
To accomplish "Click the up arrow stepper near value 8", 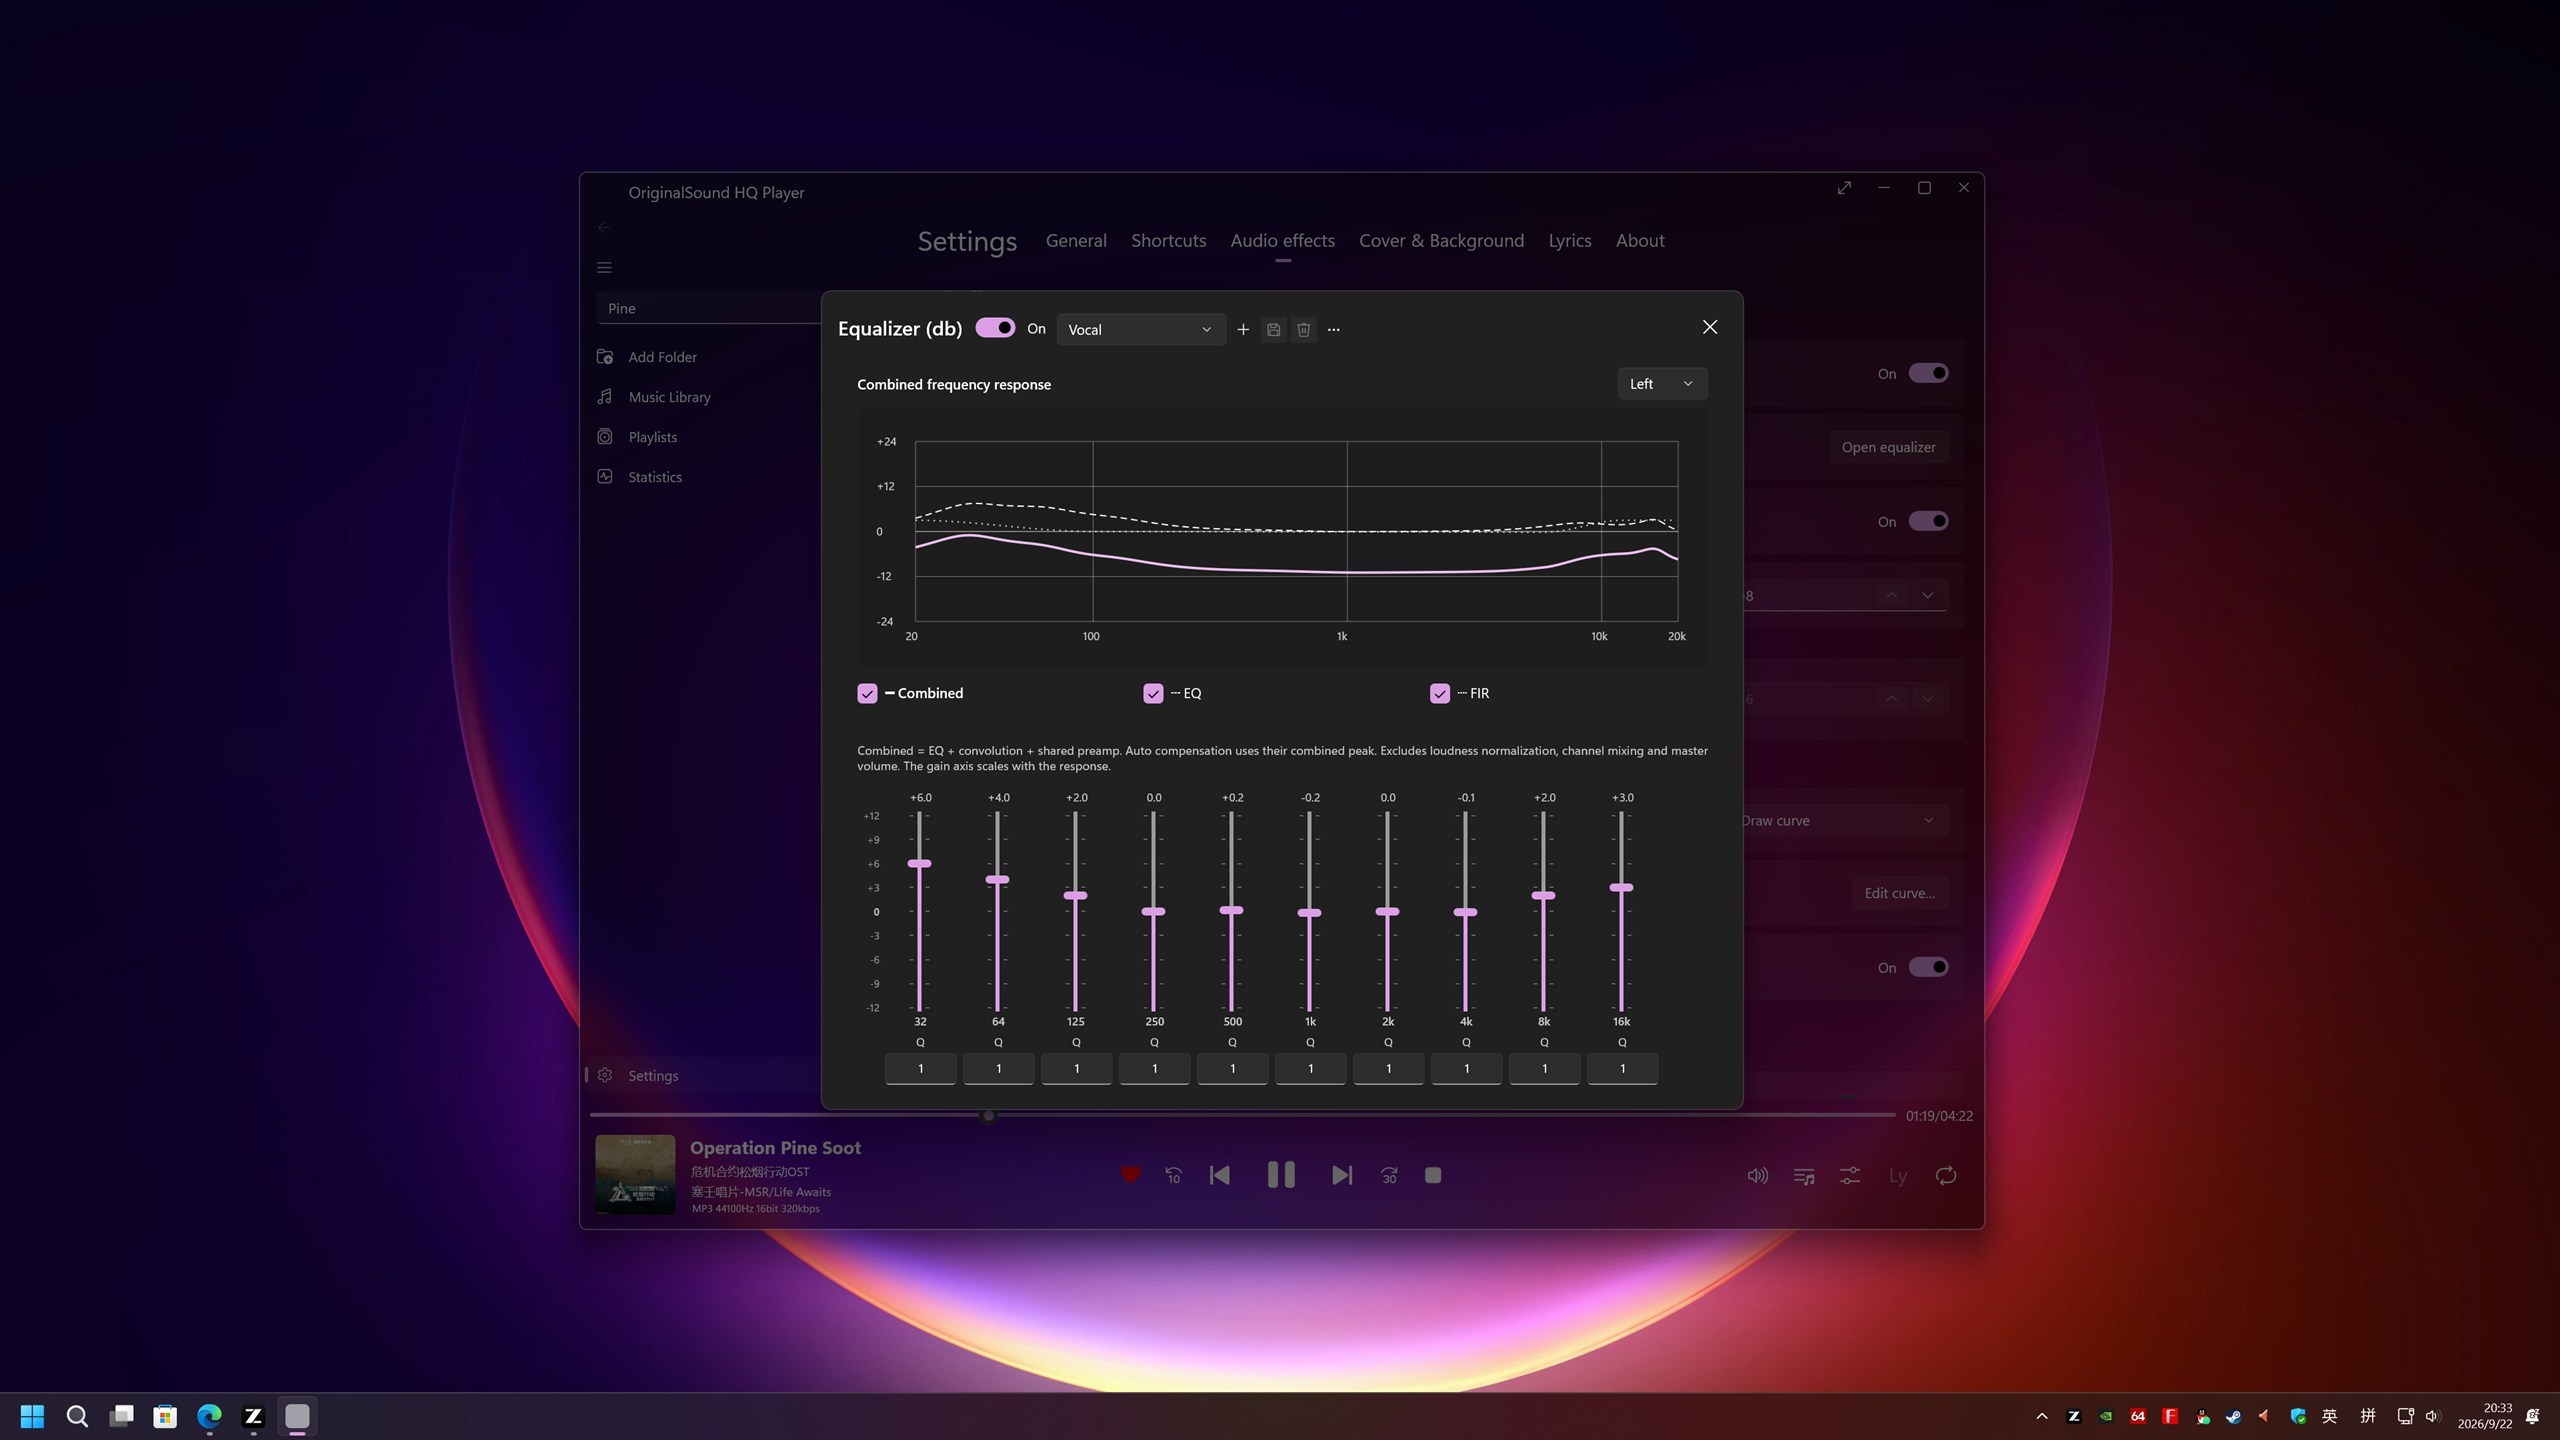I will tap(1891, 595).
